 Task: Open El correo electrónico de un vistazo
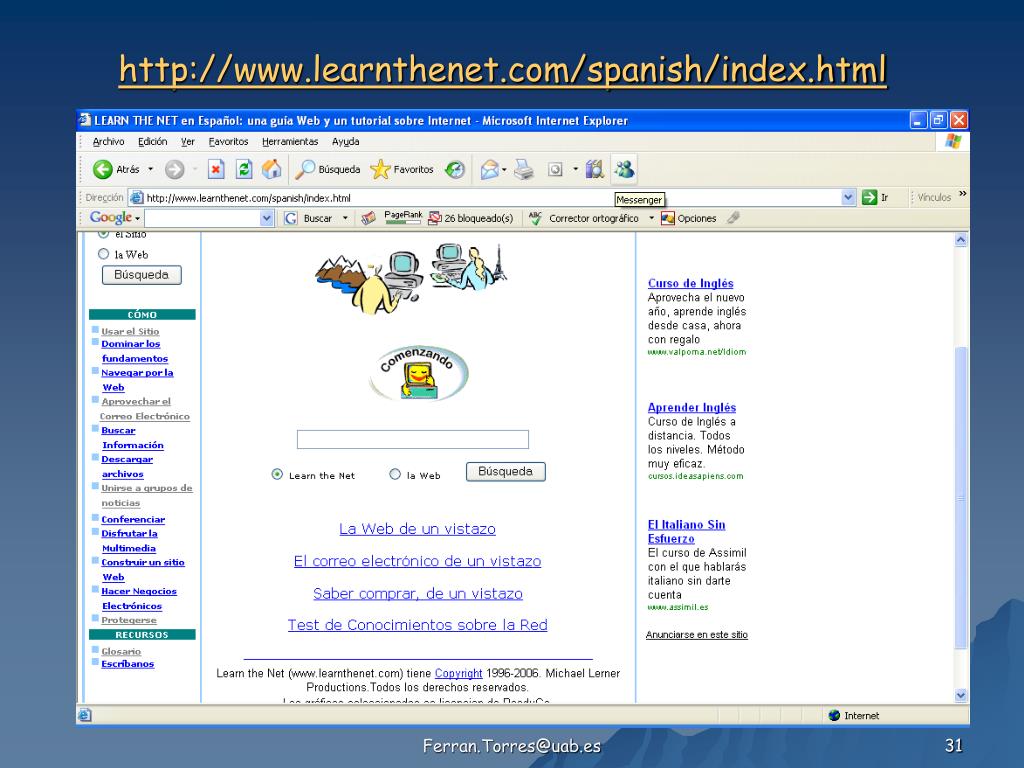[x=417, y=561]
